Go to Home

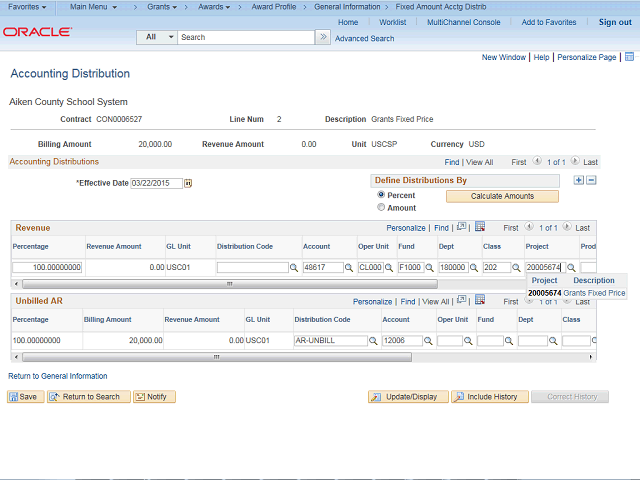pos(348,22)
